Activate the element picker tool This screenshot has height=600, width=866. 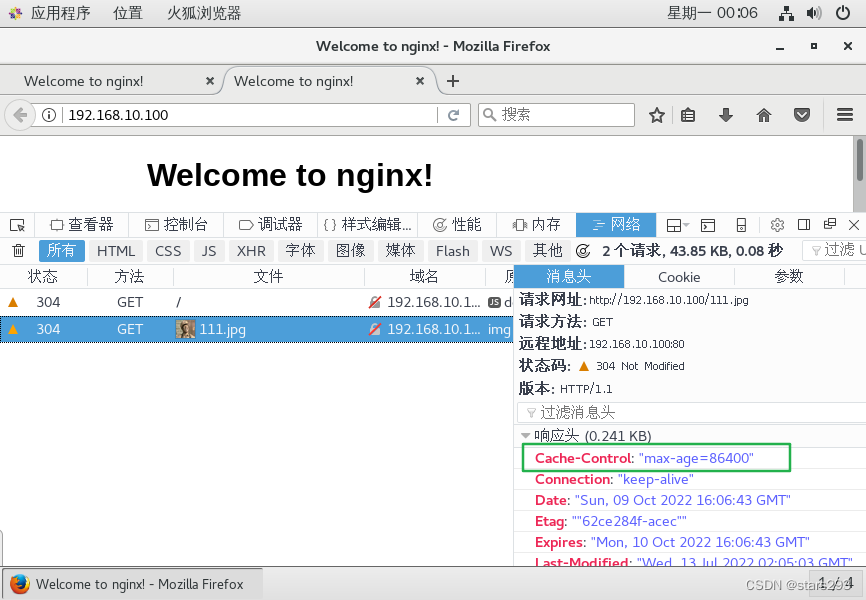click(x=17, y=225)
